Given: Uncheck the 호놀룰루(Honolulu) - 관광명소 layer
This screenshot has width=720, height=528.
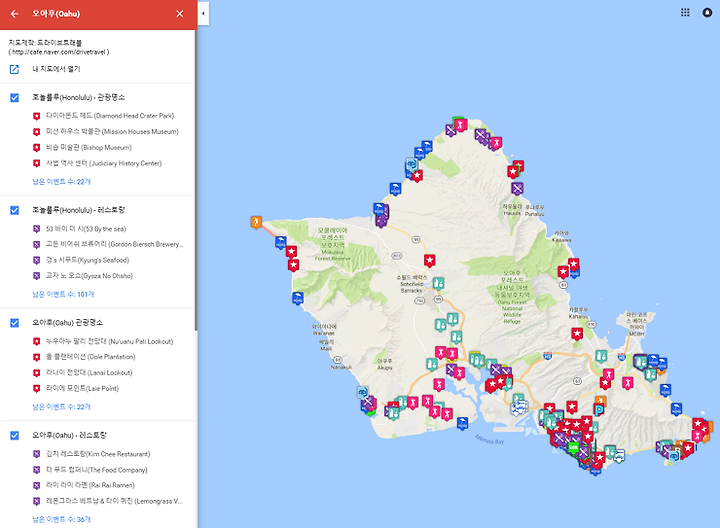Looking at the screenshot, I should [x=15, y=98].
